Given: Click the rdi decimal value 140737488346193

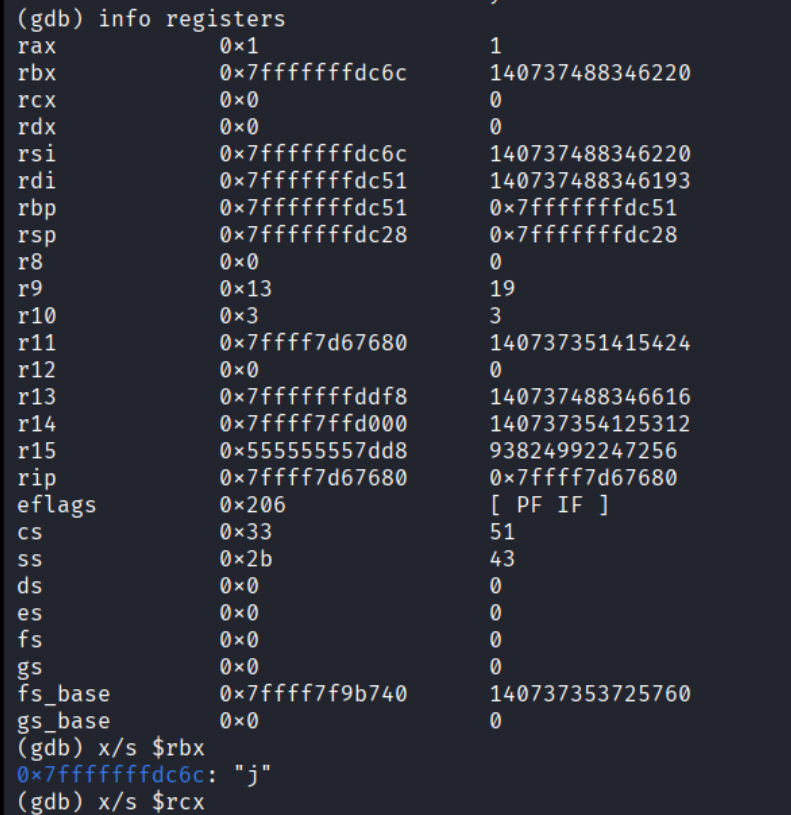Looking at the screenshot, I should pos(590,181).
